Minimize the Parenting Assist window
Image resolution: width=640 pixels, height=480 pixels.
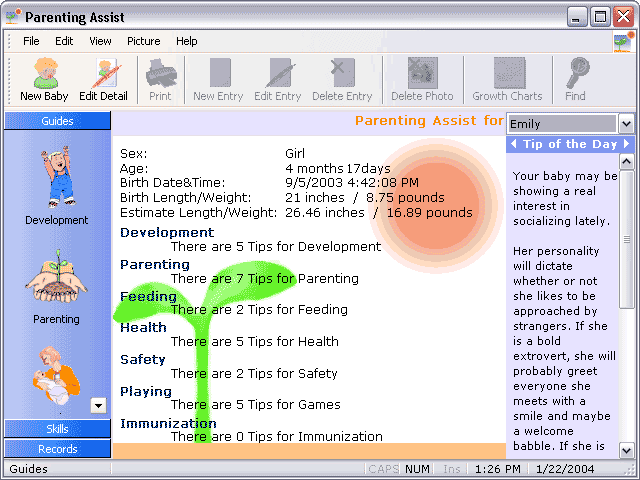click(x=576, y=17)
